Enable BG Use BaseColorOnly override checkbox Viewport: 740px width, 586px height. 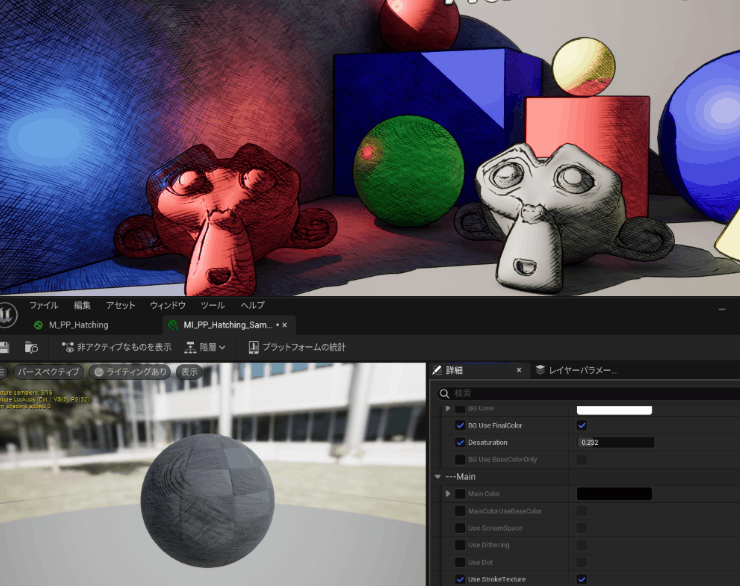[460, 460]
